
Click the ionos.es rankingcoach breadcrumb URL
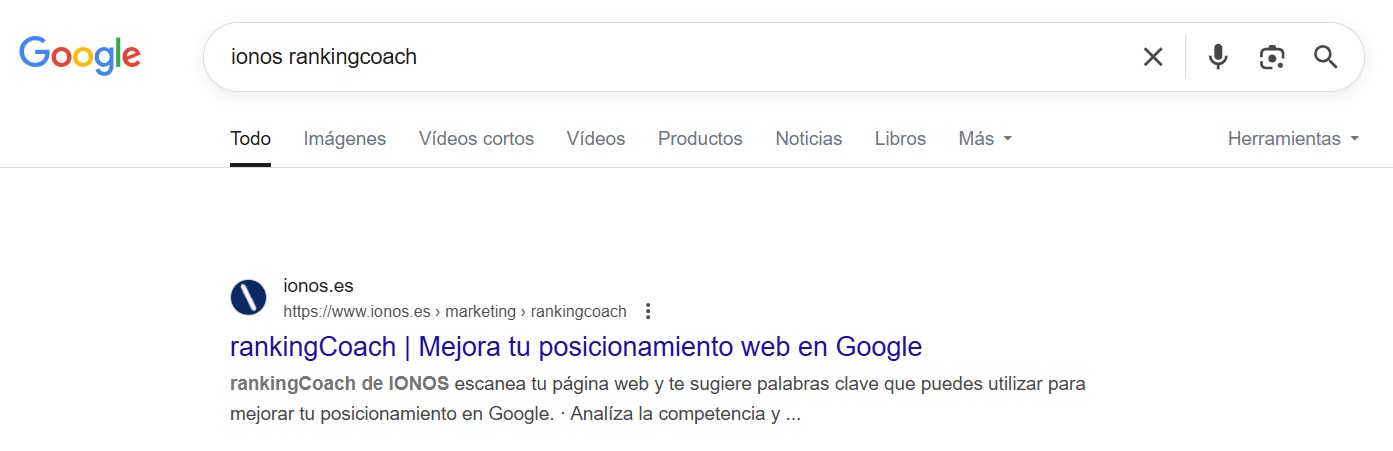pyautogui.click(x=455, y=311)
